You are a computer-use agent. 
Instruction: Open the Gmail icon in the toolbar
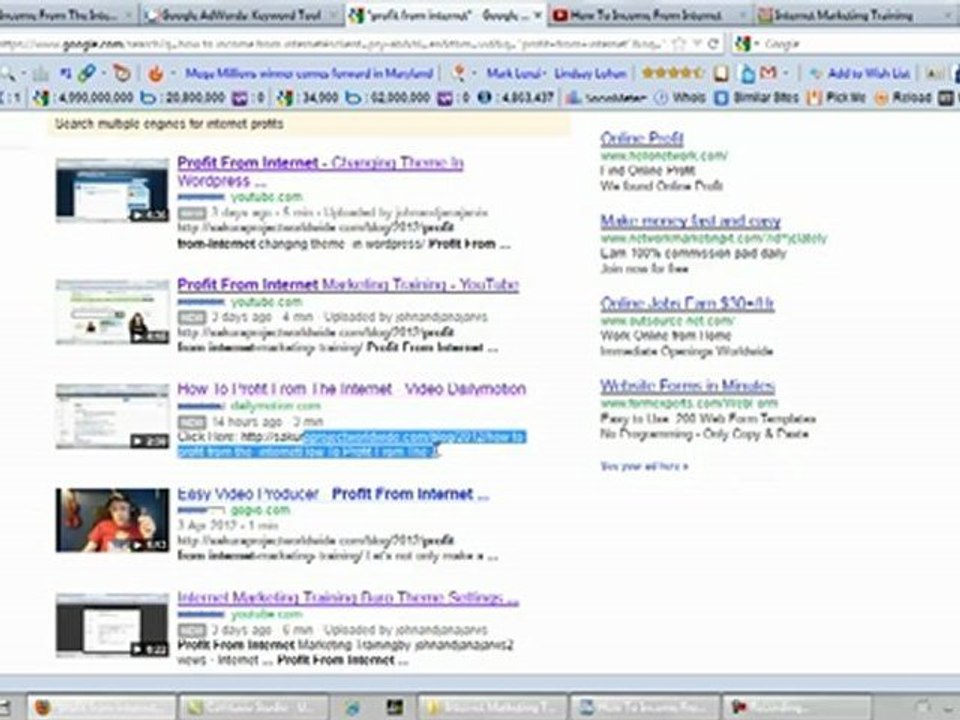768,73
